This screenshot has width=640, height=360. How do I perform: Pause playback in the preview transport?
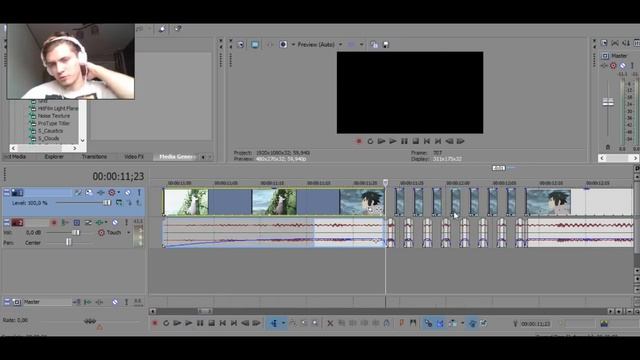404,141
